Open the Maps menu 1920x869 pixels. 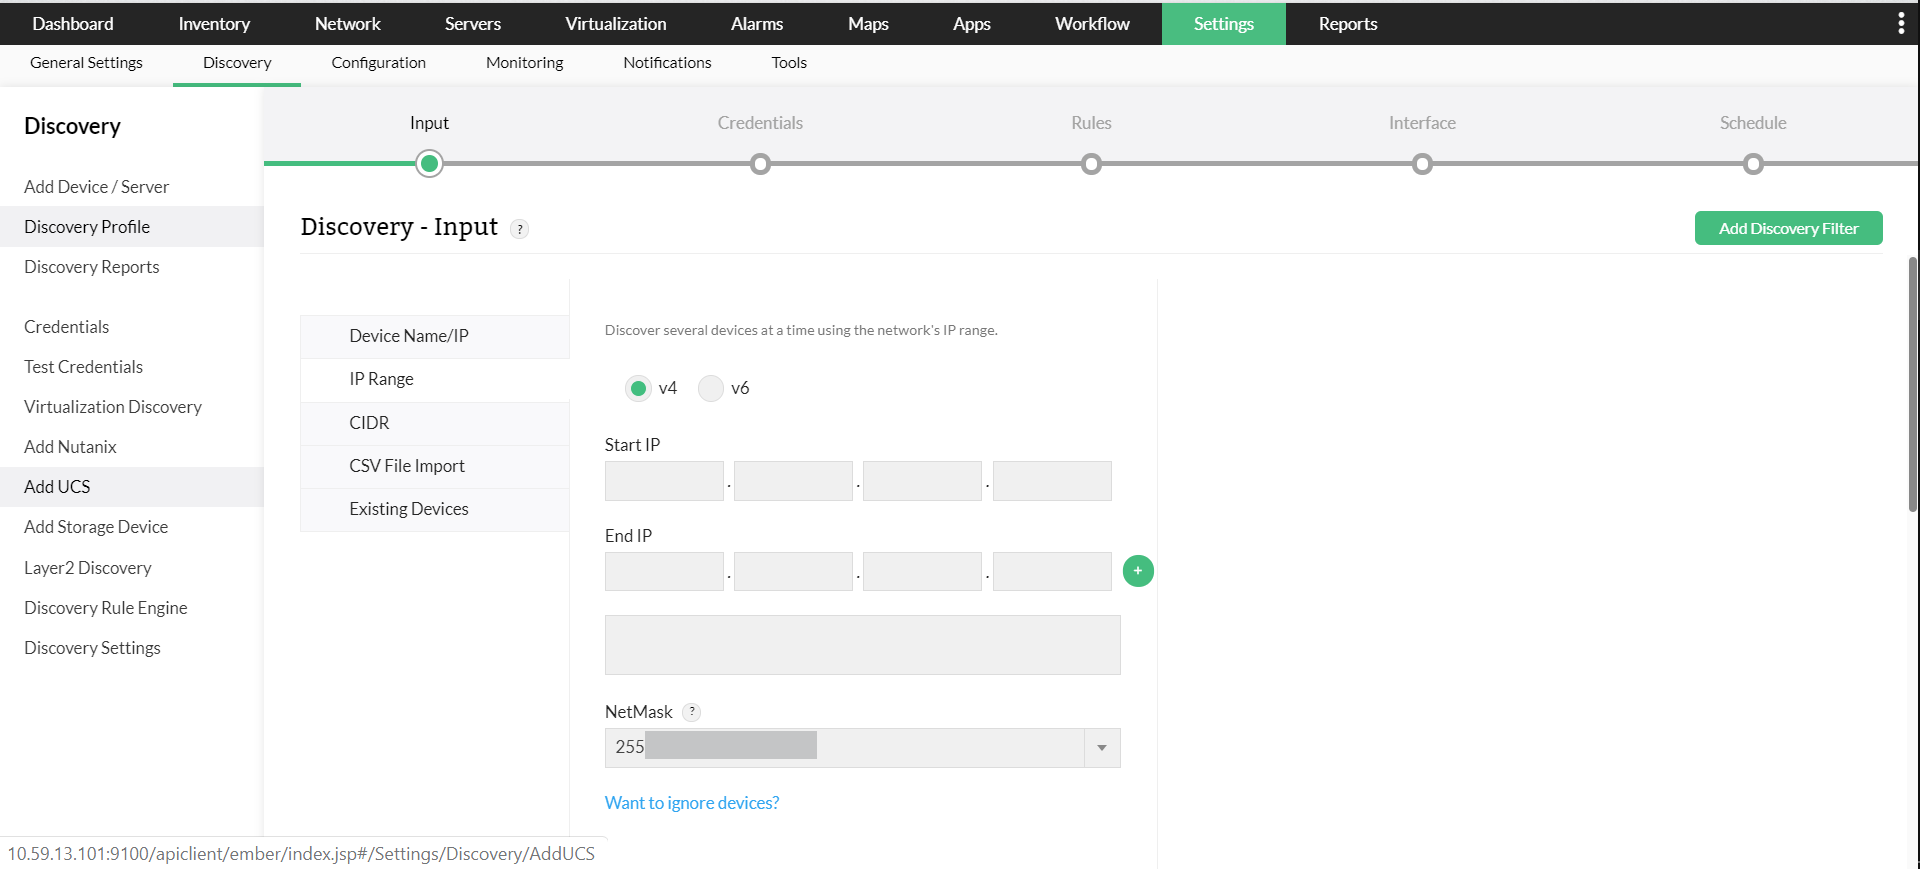tap(868, 23)
